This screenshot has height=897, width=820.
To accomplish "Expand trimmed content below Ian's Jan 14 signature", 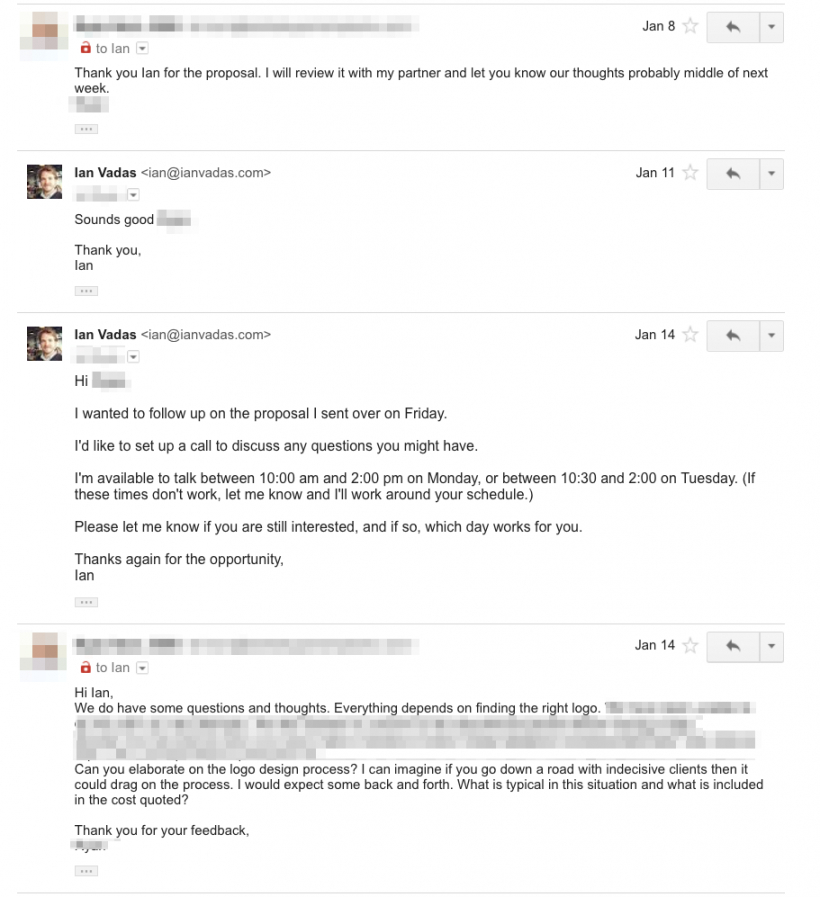I will pos(86,602).
